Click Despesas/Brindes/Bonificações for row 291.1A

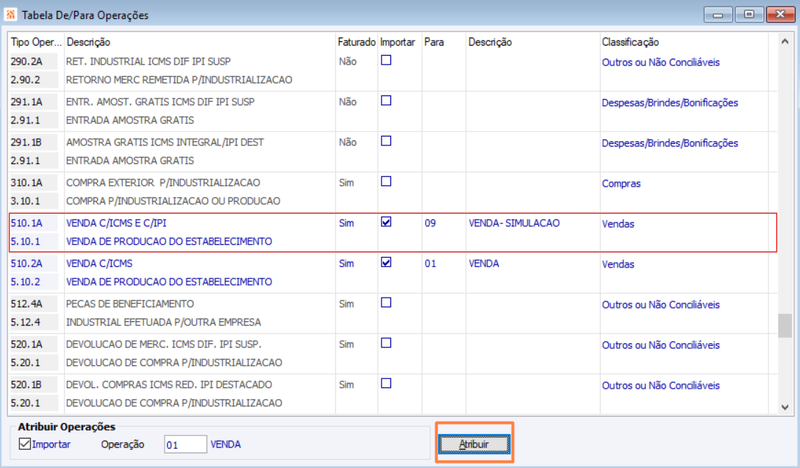670,103
